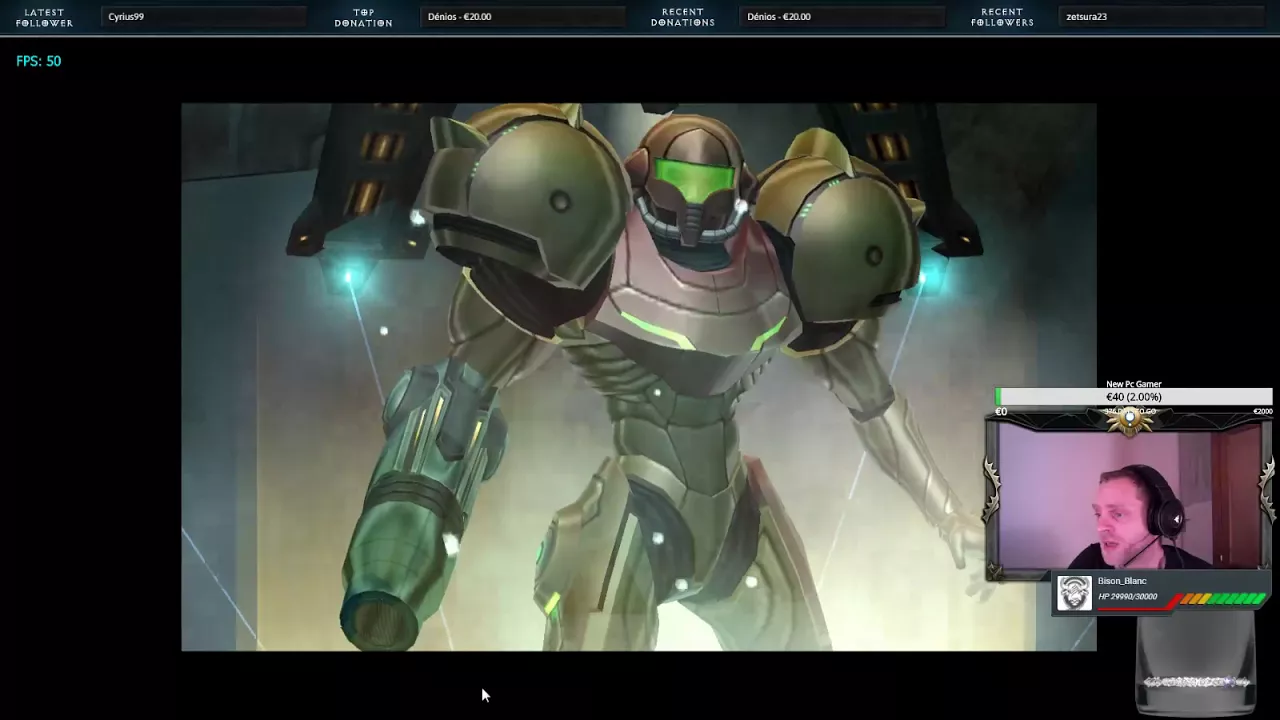Click the HP 29990/30000 readout
Screen dimensions: 1280x720
(1128, 597)
